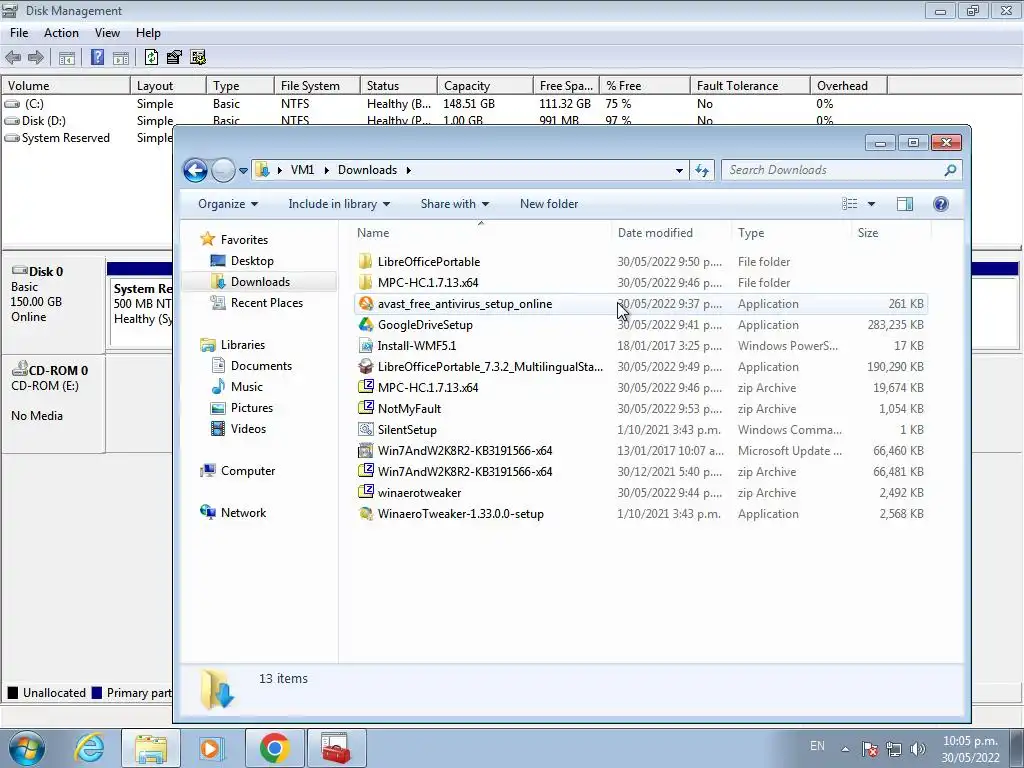Launch Google Chrome from the taskbar

pyautogui.click(x=274, y=748)
